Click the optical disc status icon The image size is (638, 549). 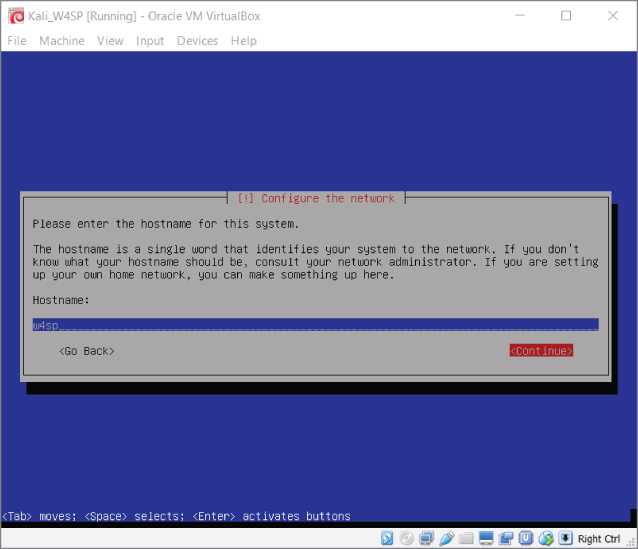coord(406,538)
